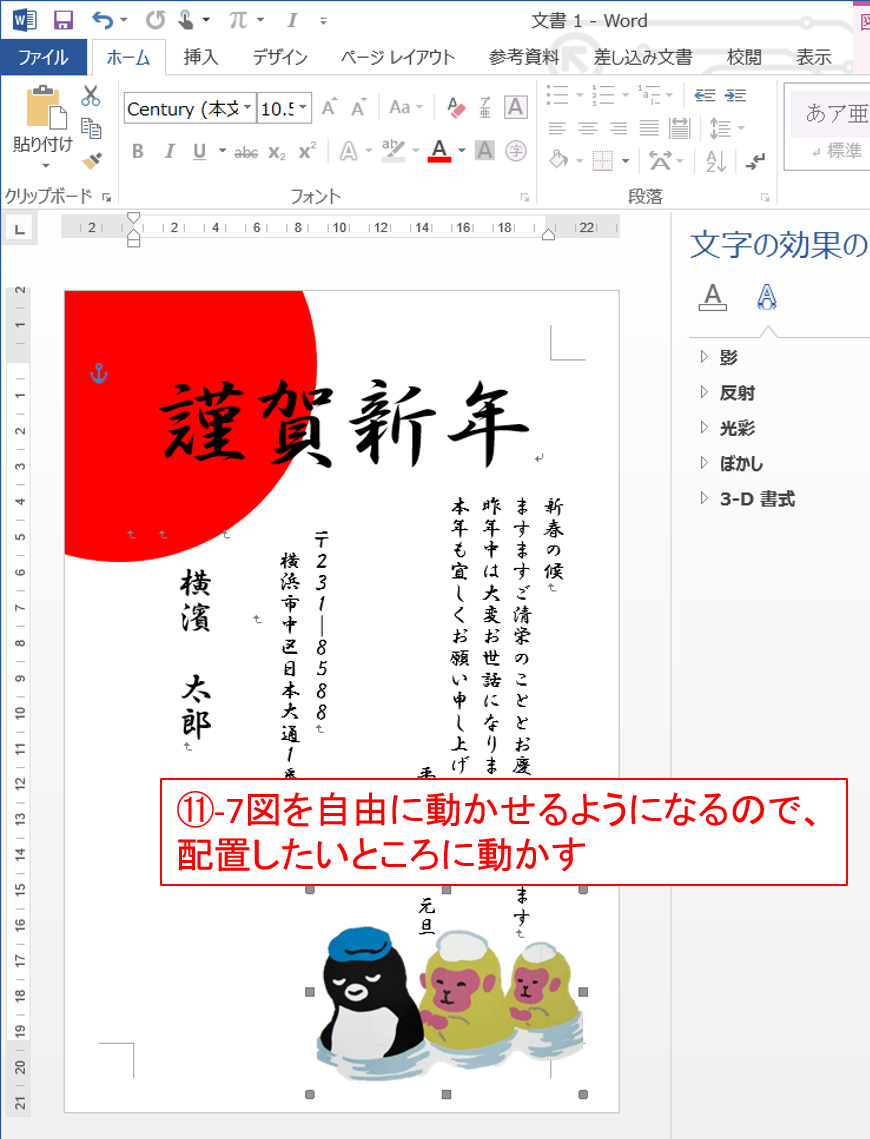Switch to the 挿入 tab
The height and width of the screenshot is (1139, 870).
200,57
